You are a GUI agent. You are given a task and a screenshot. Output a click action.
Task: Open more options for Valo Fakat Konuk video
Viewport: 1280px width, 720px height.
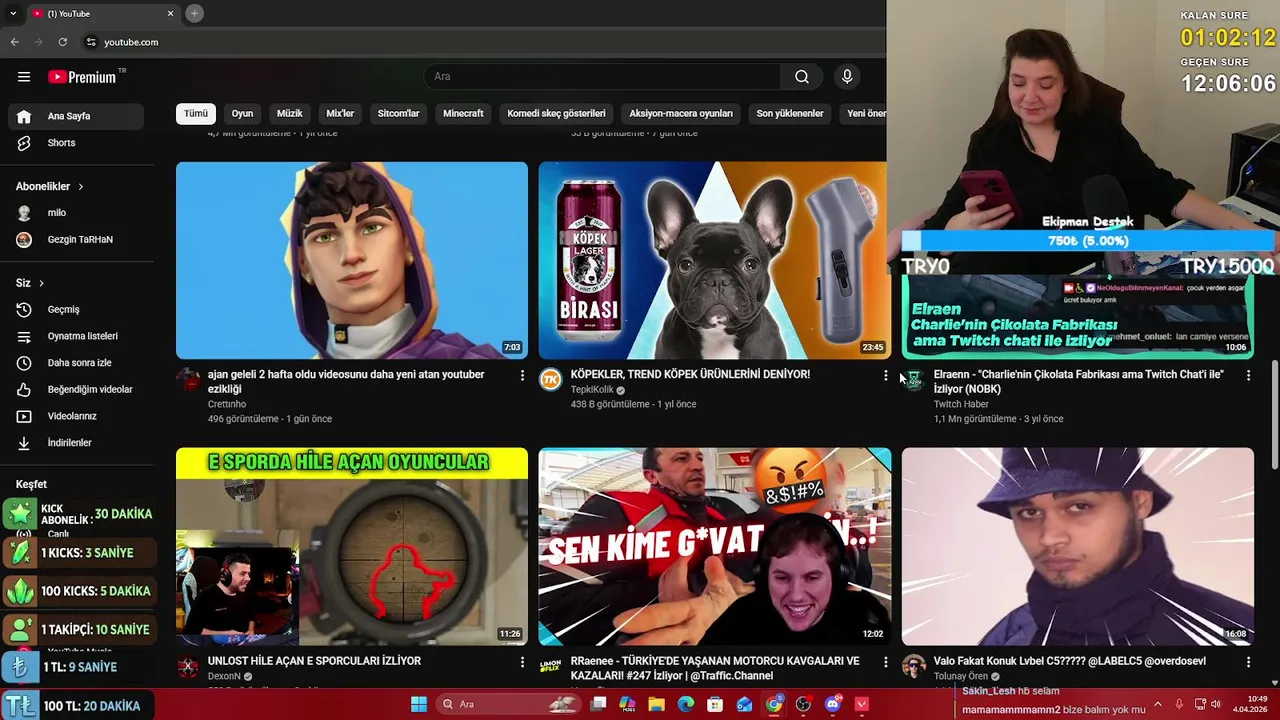1248,662
